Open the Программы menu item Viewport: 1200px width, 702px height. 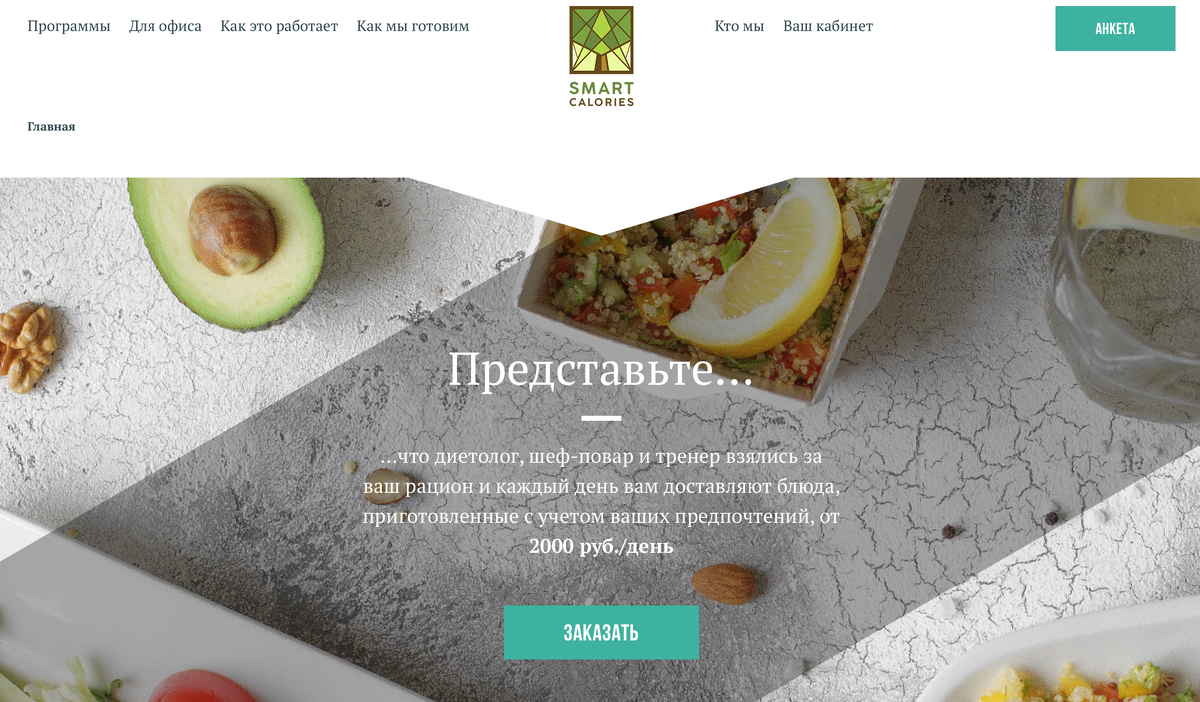[x=69, y=26]
